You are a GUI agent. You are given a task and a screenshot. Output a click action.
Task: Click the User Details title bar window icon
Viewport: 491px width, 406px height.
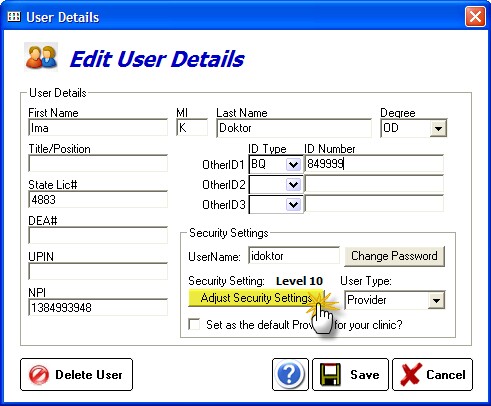[x=14, y=16]
